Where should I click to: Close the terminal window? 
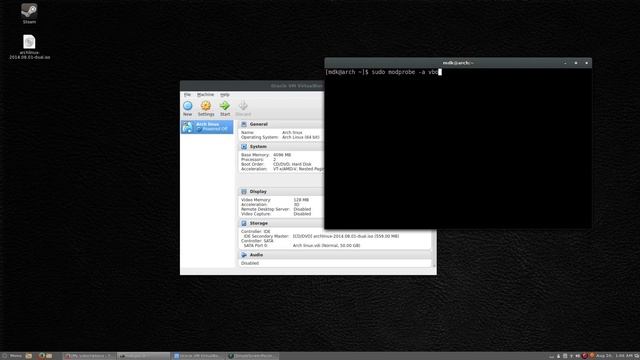(x=587, y=63)
